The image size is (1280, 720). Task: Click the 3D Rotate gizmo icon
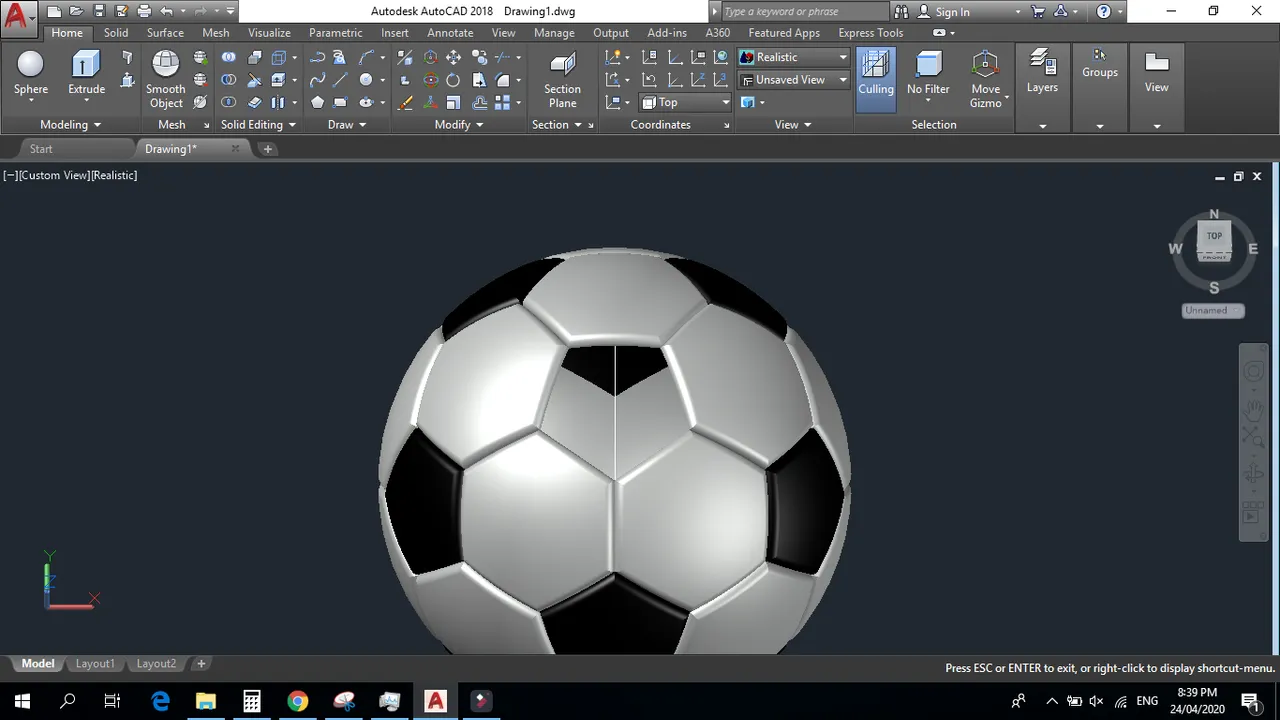[x=430, y=80]
